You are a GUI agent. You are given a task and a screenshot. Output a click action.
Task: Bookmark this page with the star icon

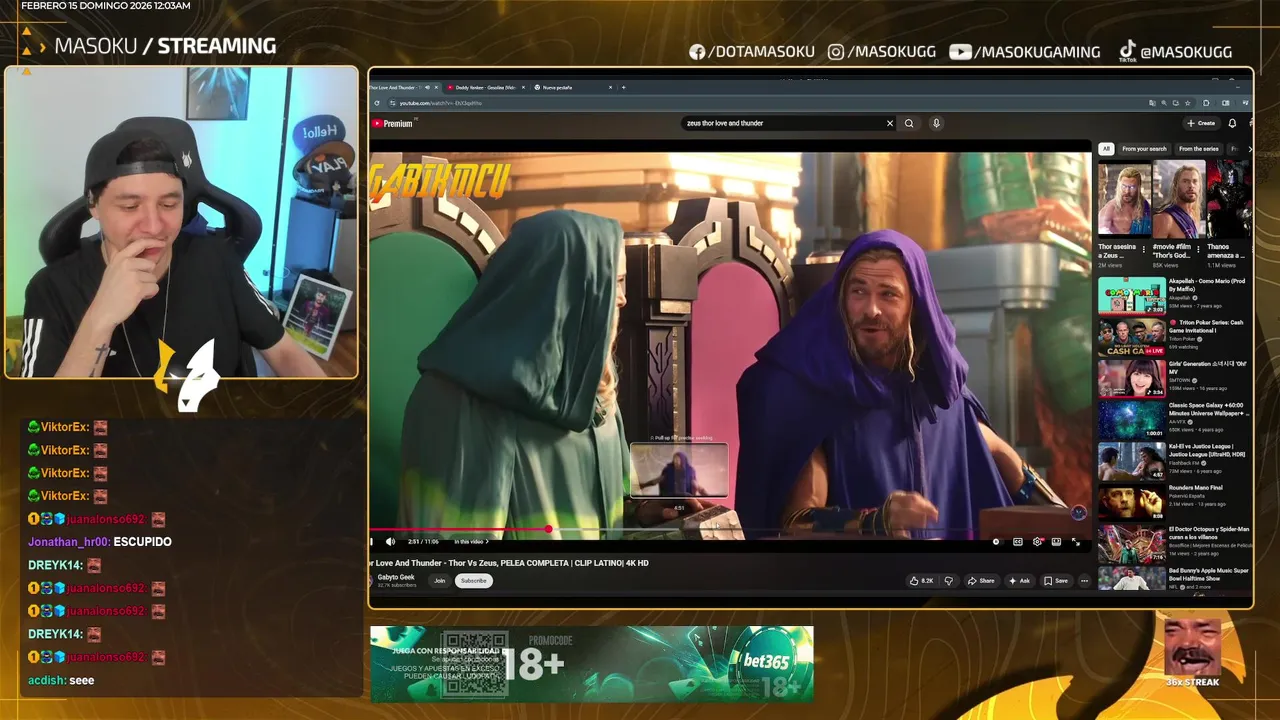click(1187, 103)
